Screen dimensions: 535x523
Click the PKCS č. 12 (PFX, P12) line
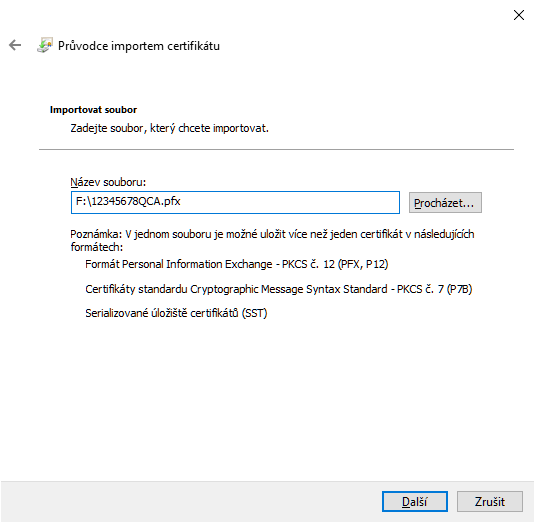(236, 264)
